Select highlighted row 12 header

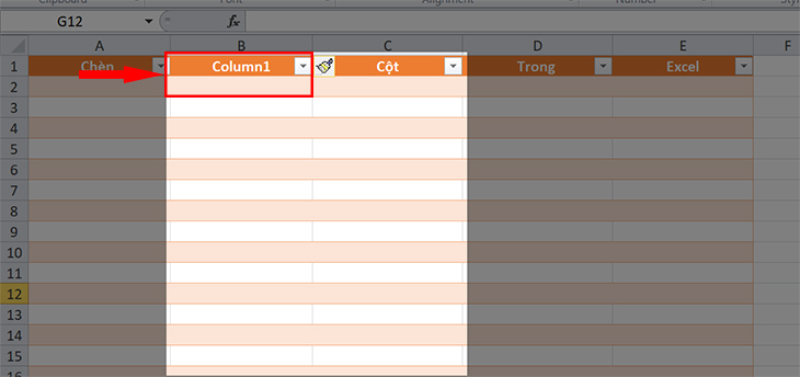coord(14,293)
